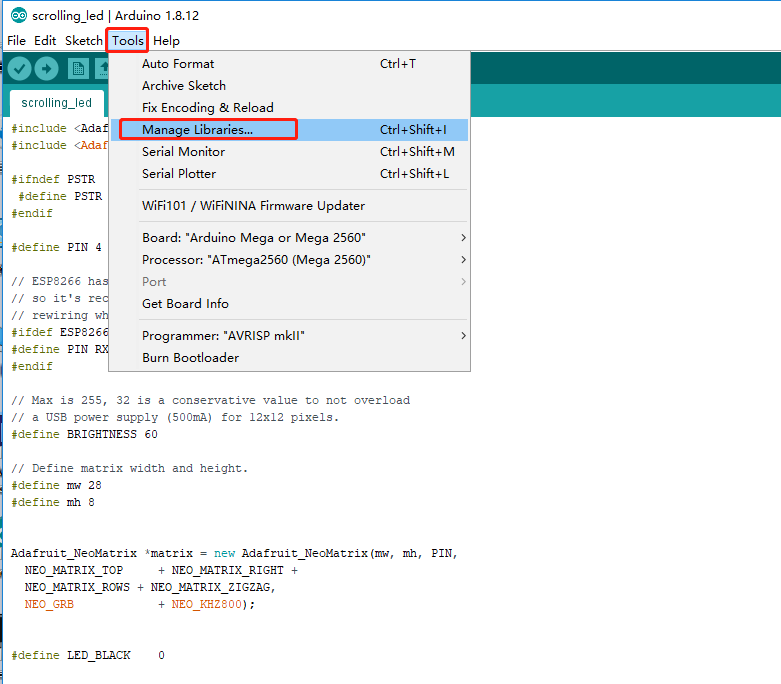Expand Processor: ATmega2560 submenu
Screen dimensions: 781x684
point(289,260)
